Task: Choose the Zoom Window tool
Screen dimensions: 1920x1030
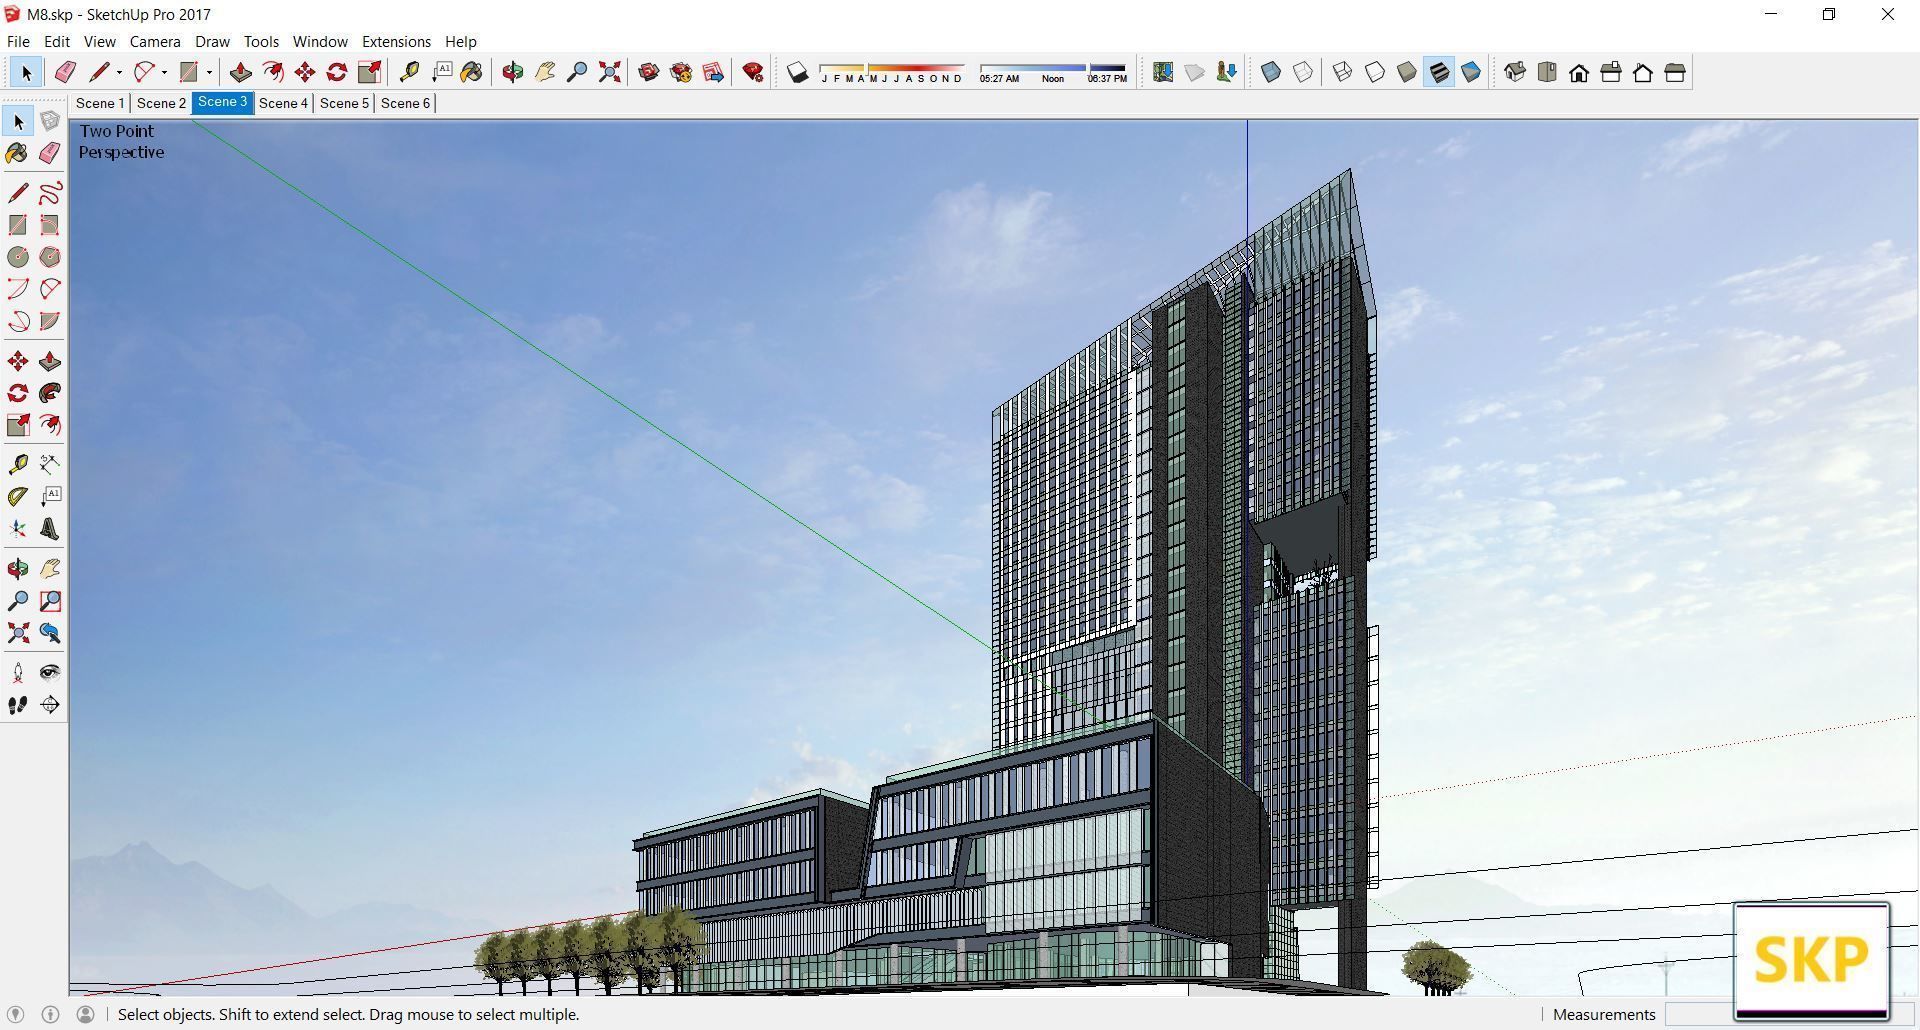Action: 50,601
